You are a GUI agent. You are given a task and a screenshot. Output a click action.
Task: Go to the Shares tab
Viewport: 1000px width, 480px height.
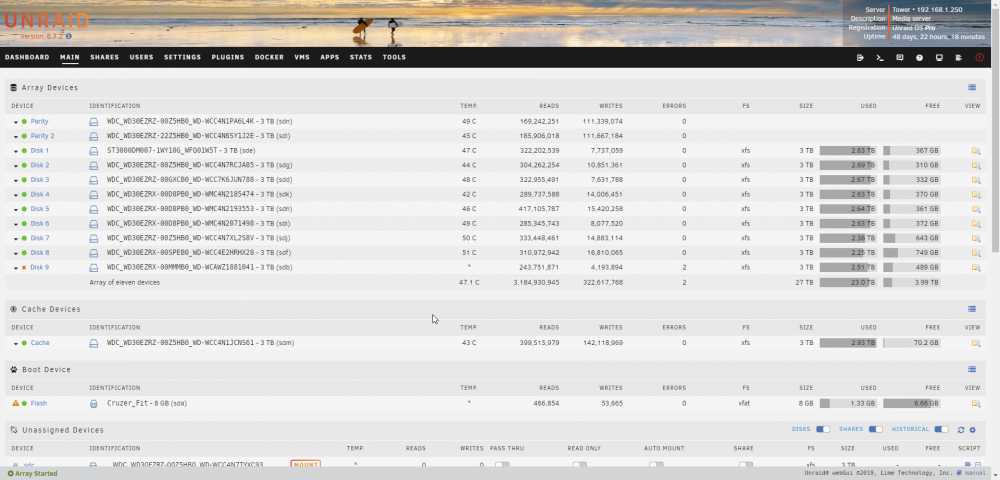point(105,57)
